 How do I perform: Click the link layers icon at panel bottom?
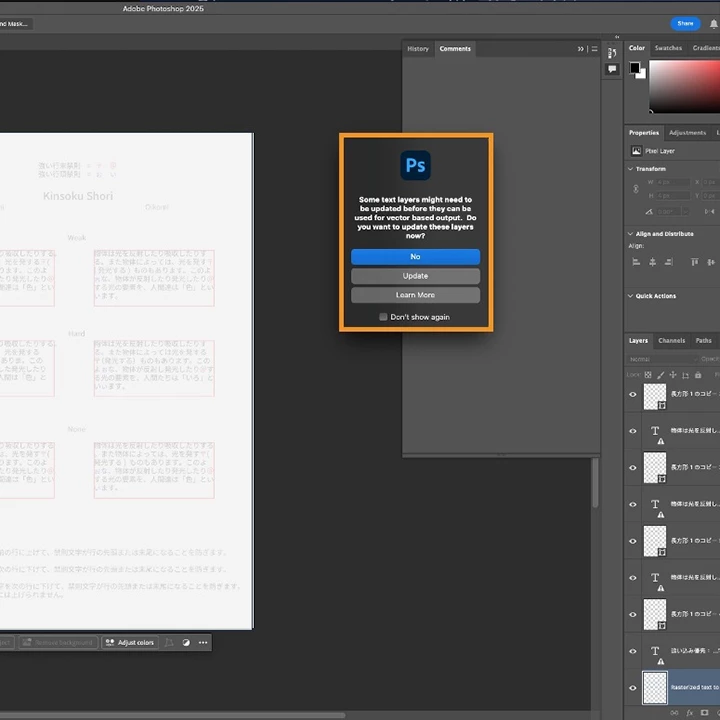674,713
